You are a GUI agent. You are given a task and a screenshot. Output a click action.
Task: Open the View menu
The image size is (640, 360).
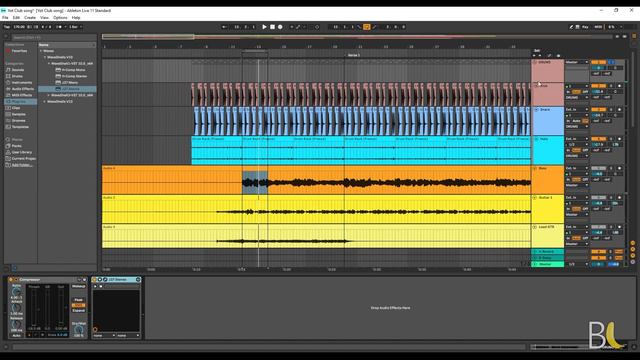coord(44,18)
